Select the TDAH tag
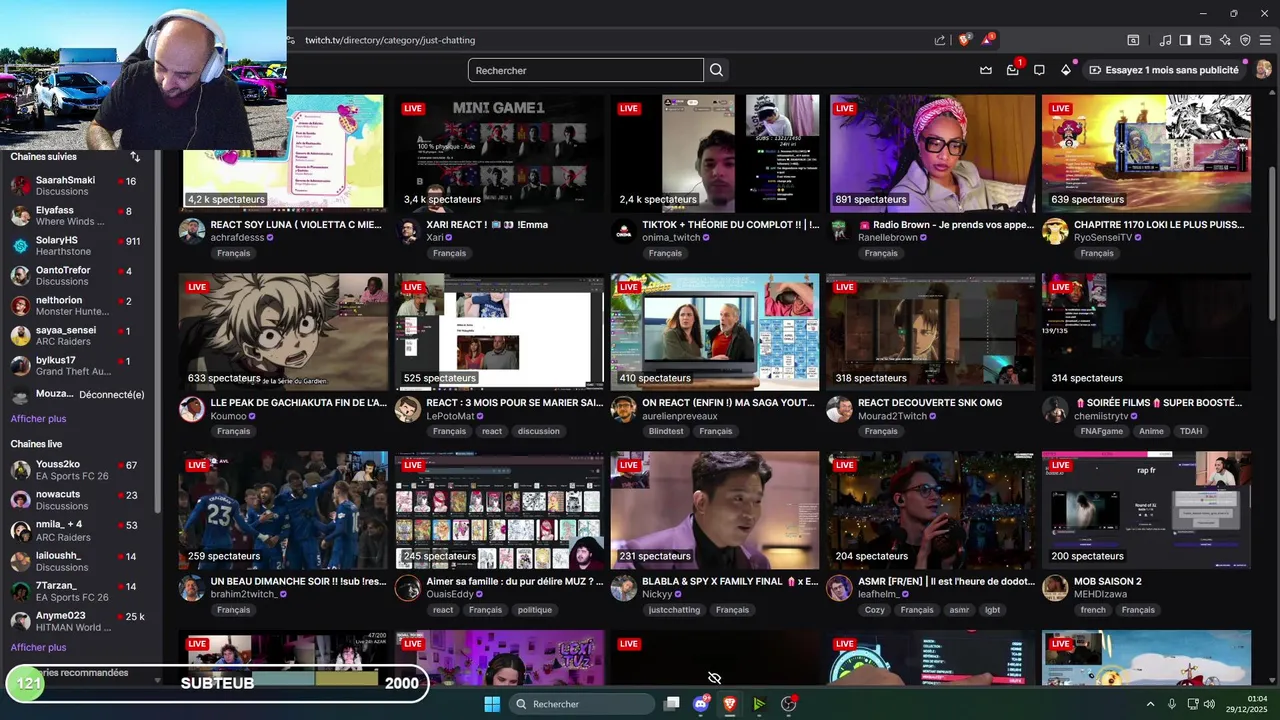This screenshot has width=1280, height=720. pyautogui.click(x=1190, y=431)
